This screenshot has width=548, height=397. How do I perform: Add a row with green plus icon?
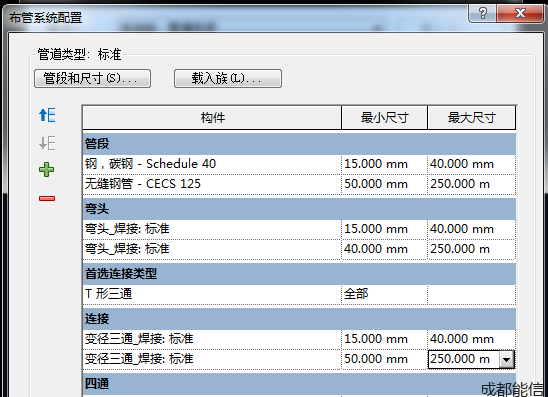[x=46, y=170]
